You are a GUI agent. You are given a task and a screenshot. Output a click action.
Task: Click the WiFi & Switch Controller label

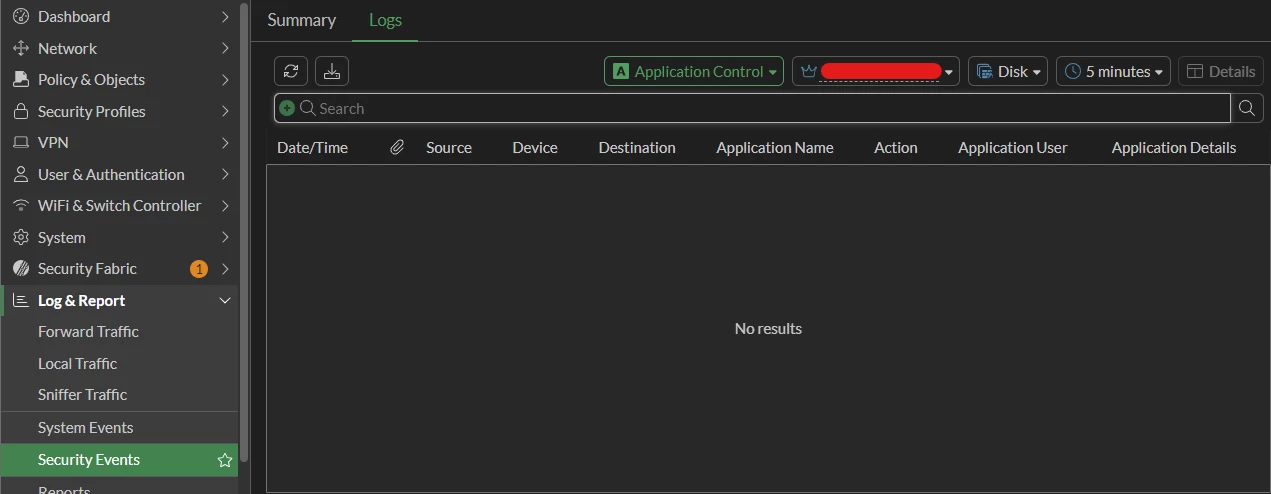tap(119, 206)
